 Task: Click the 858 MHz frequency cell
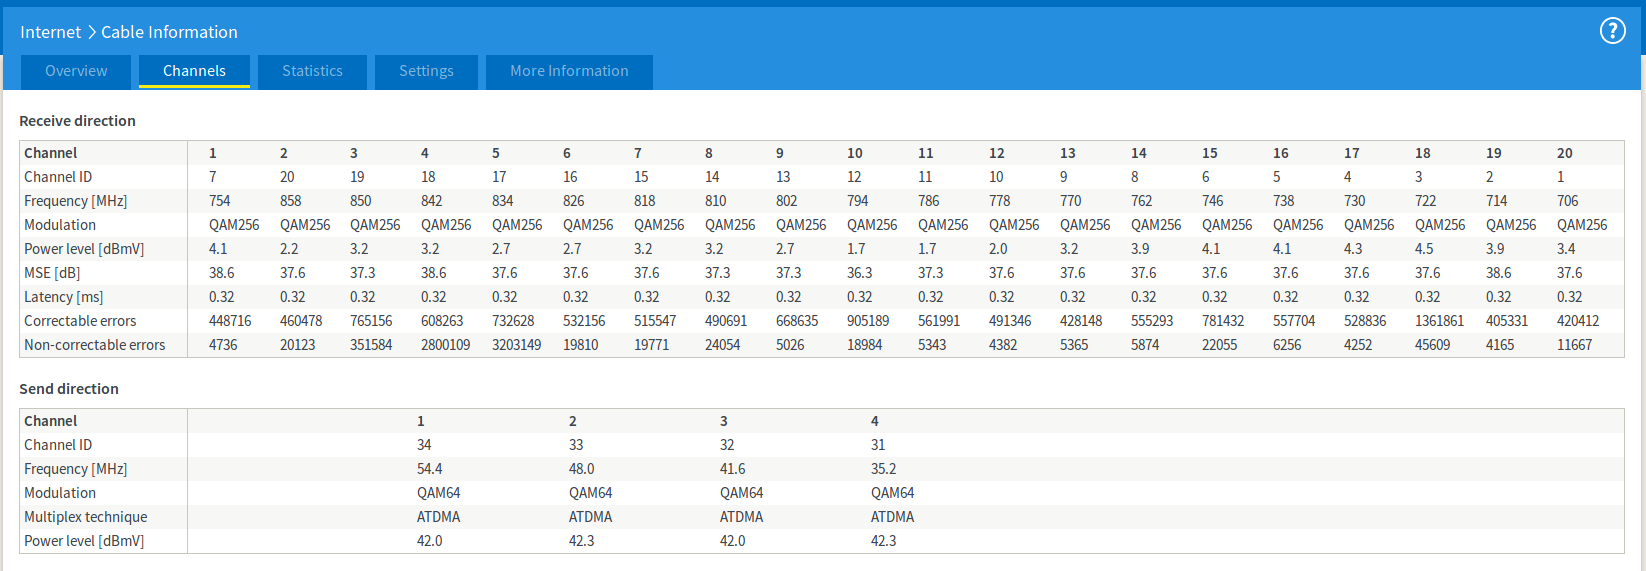pyautogui.click(x=290, y=201)
